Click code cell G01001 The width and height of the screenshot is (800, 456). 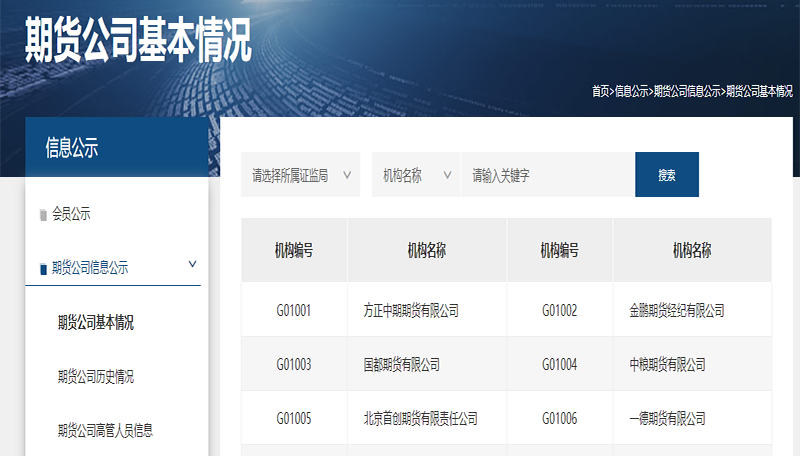(294, 310)
